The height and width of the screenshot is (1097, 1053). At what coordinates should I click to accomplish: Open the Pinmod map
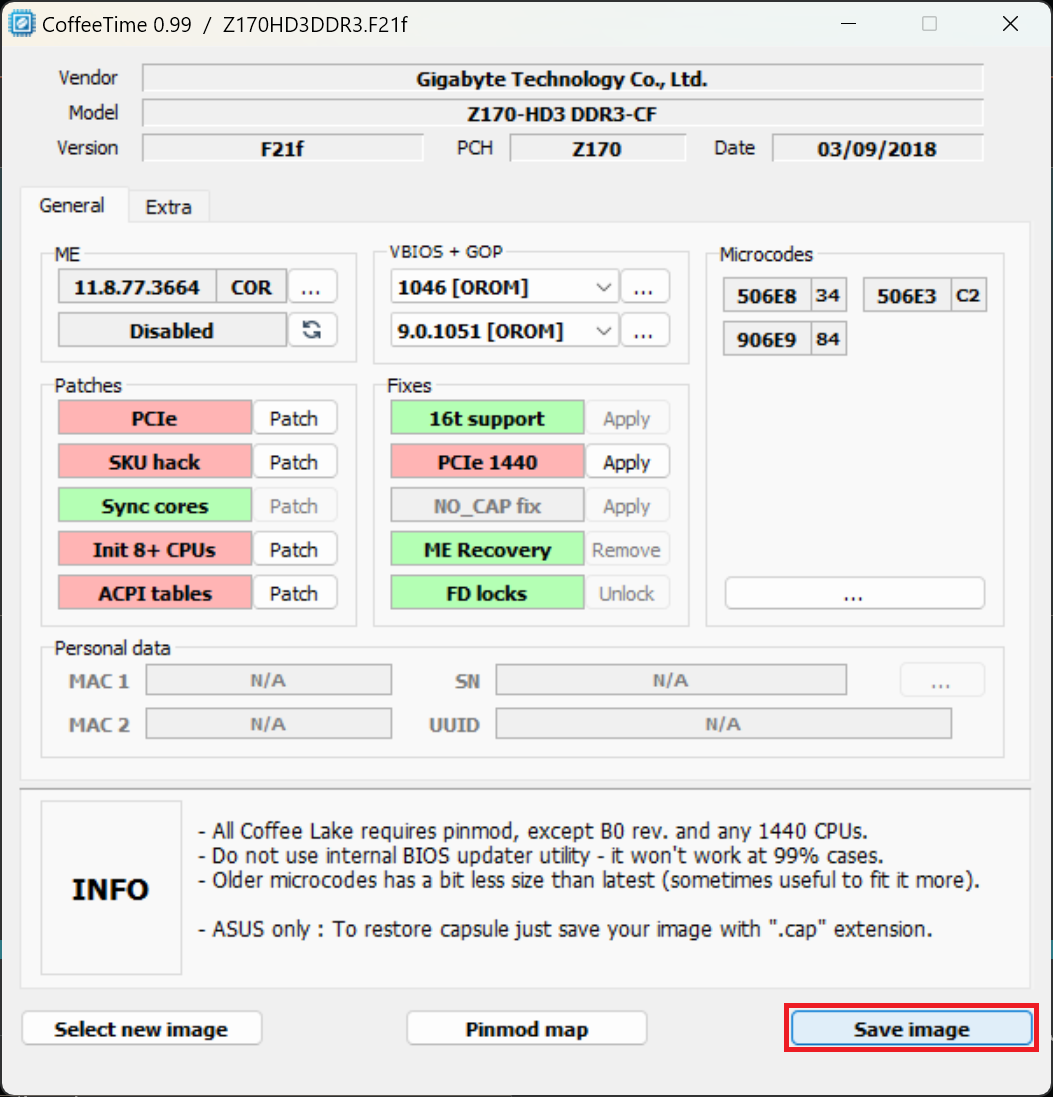[x=526, y=1029]
